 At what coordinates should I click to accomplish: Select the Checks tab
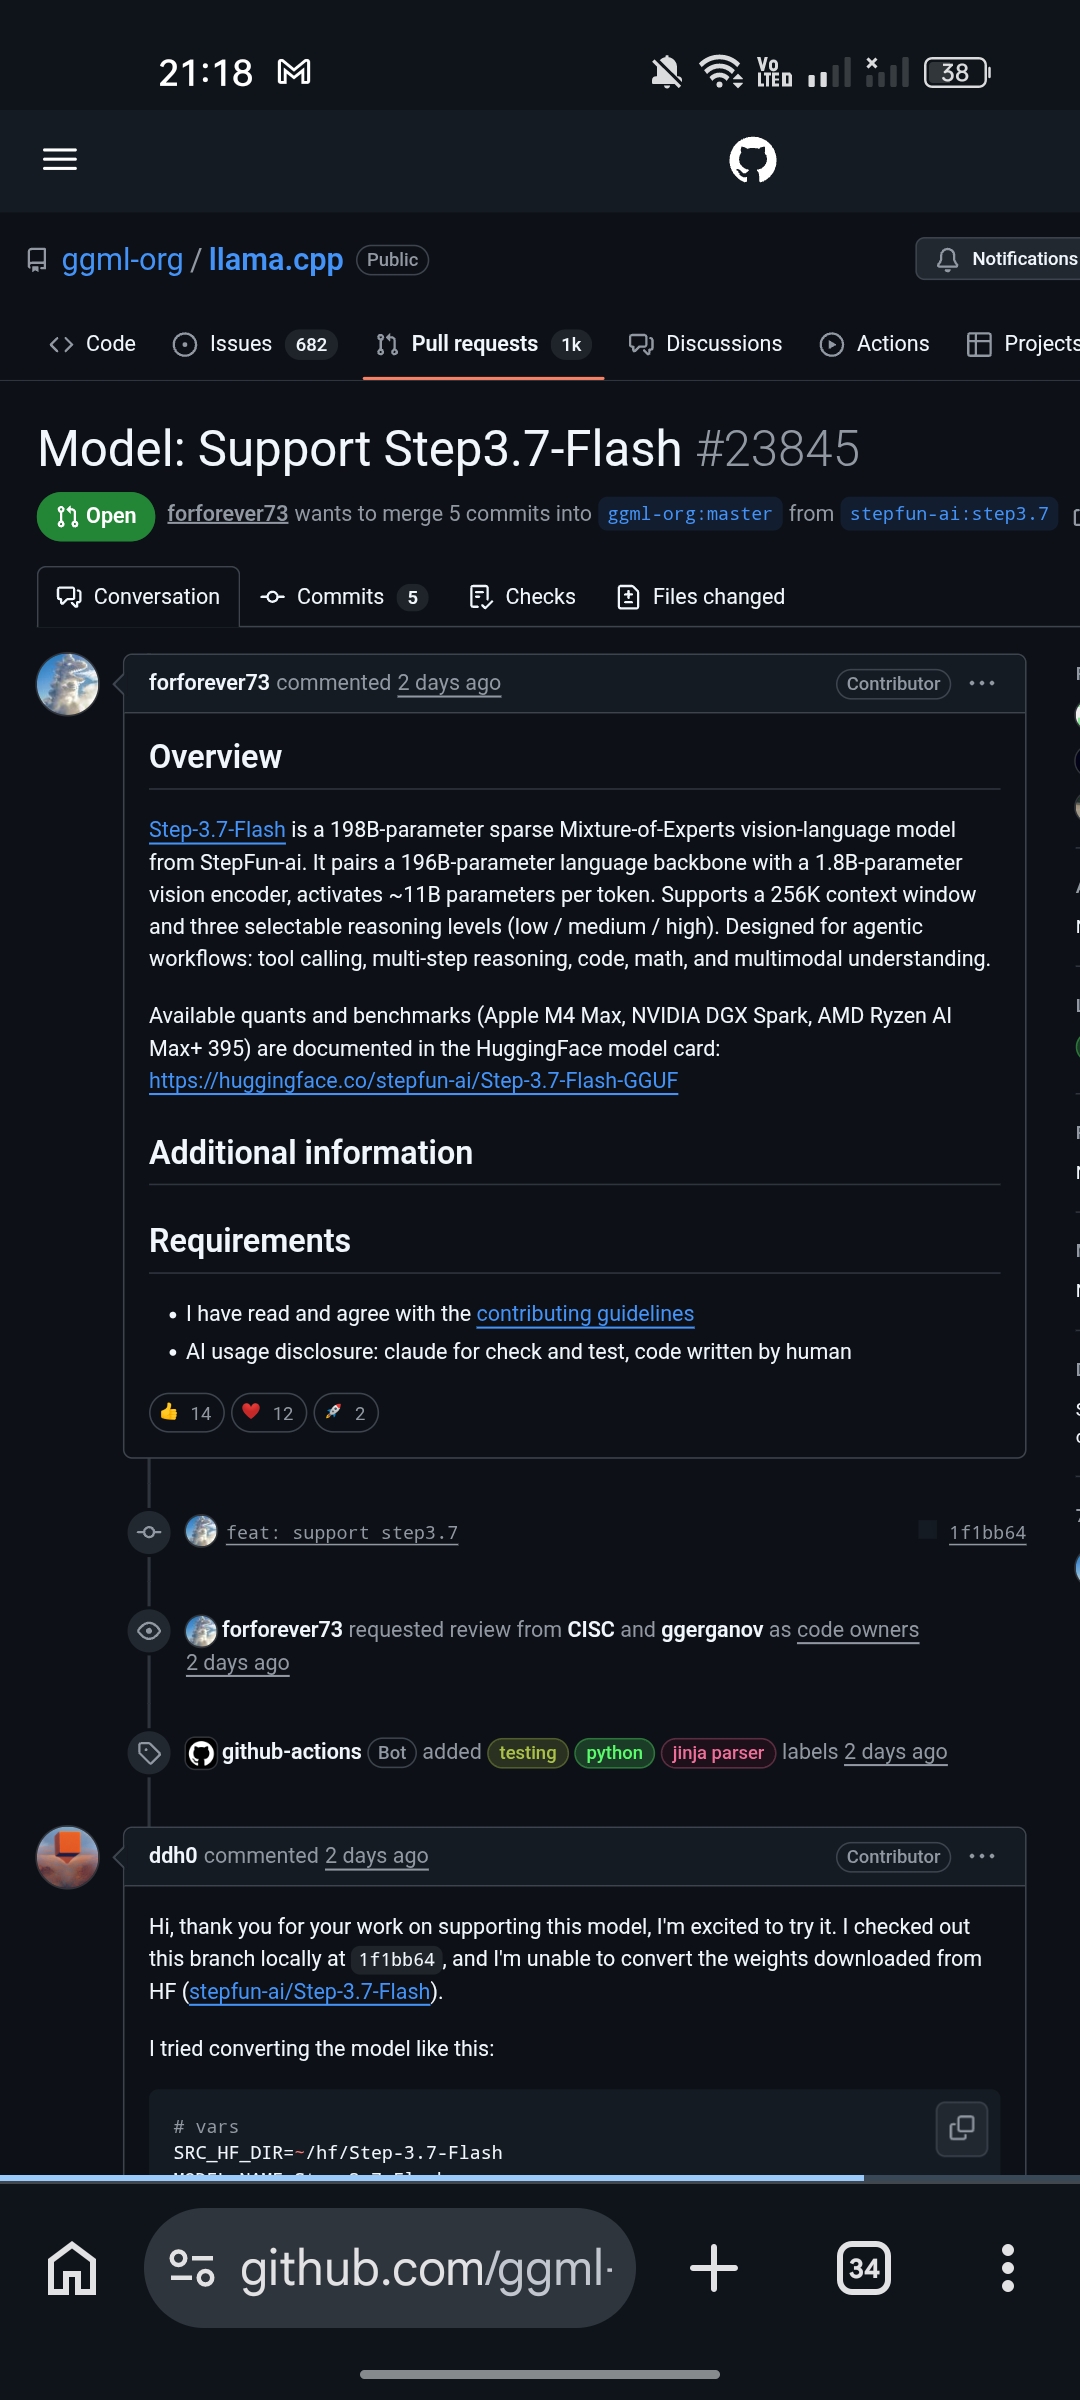(x=522, y=597)
